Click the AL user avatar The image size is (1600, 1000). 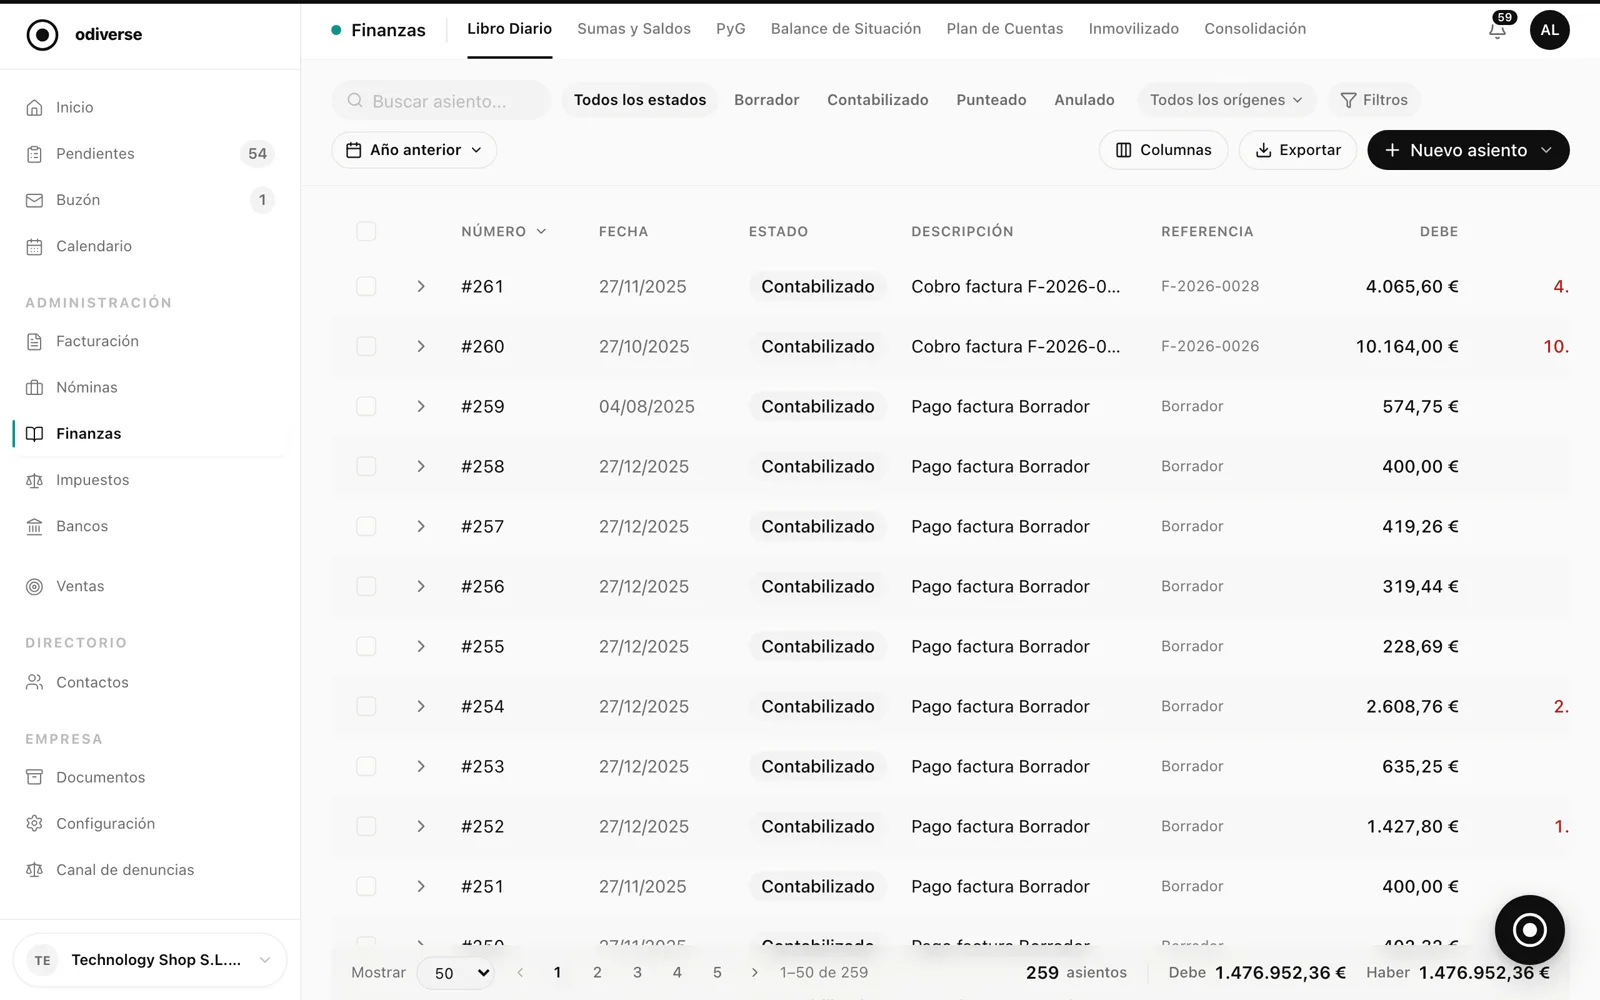tap(1549, 30)
